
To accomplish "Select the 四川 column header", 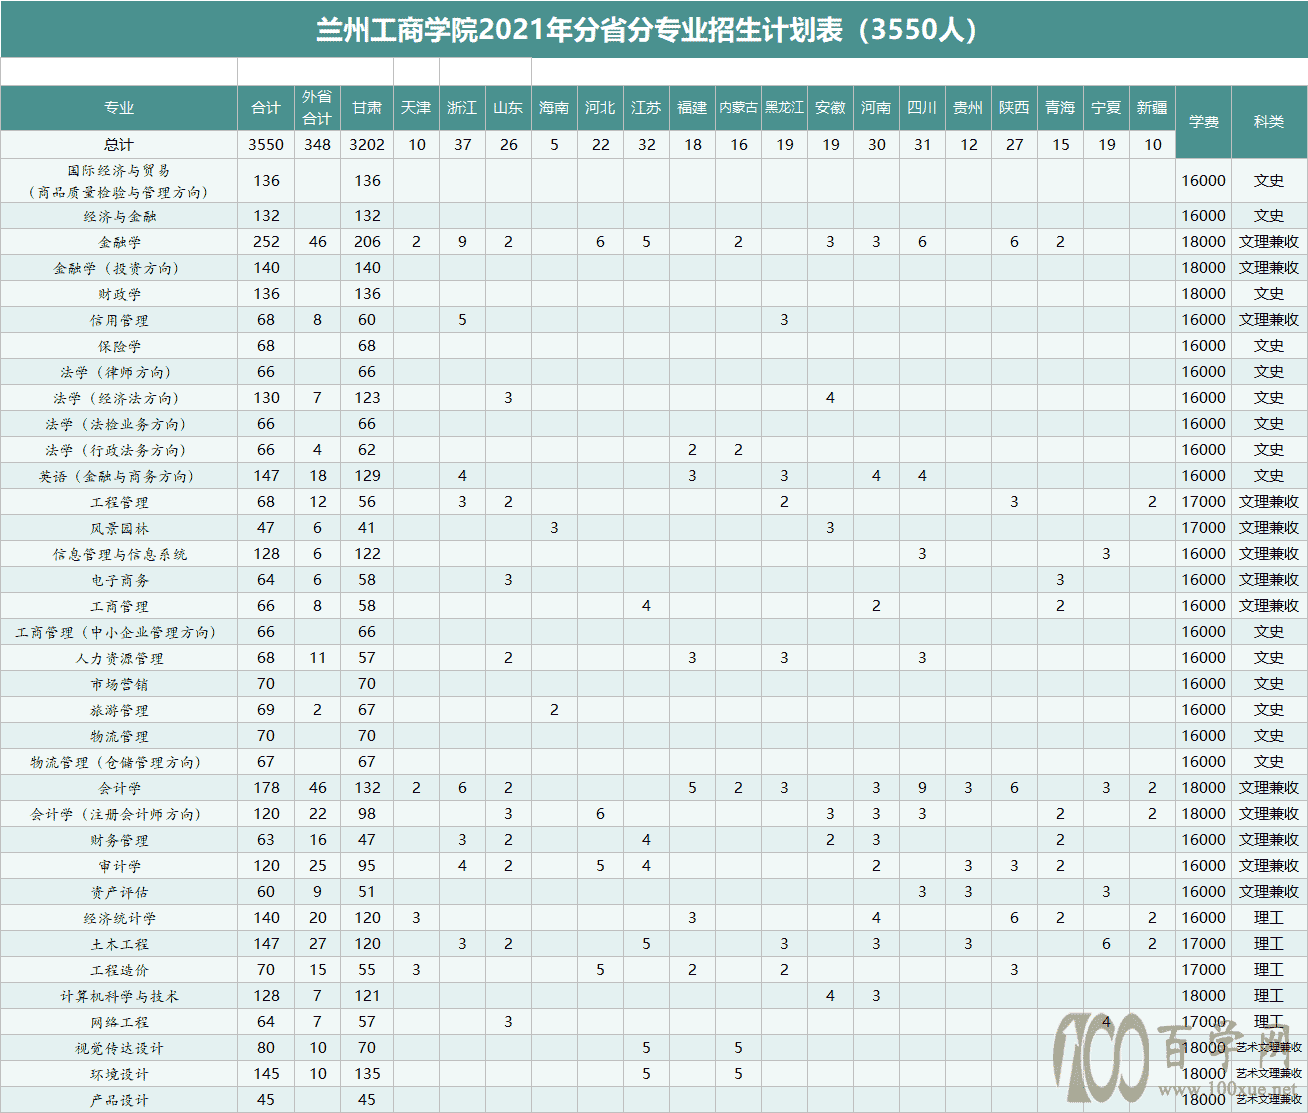I will 922,108.
